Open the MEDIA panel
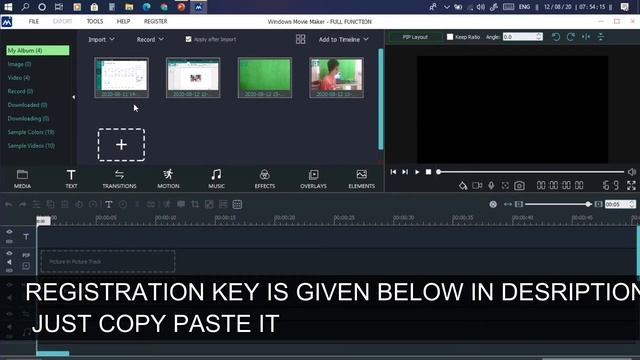 22,179
